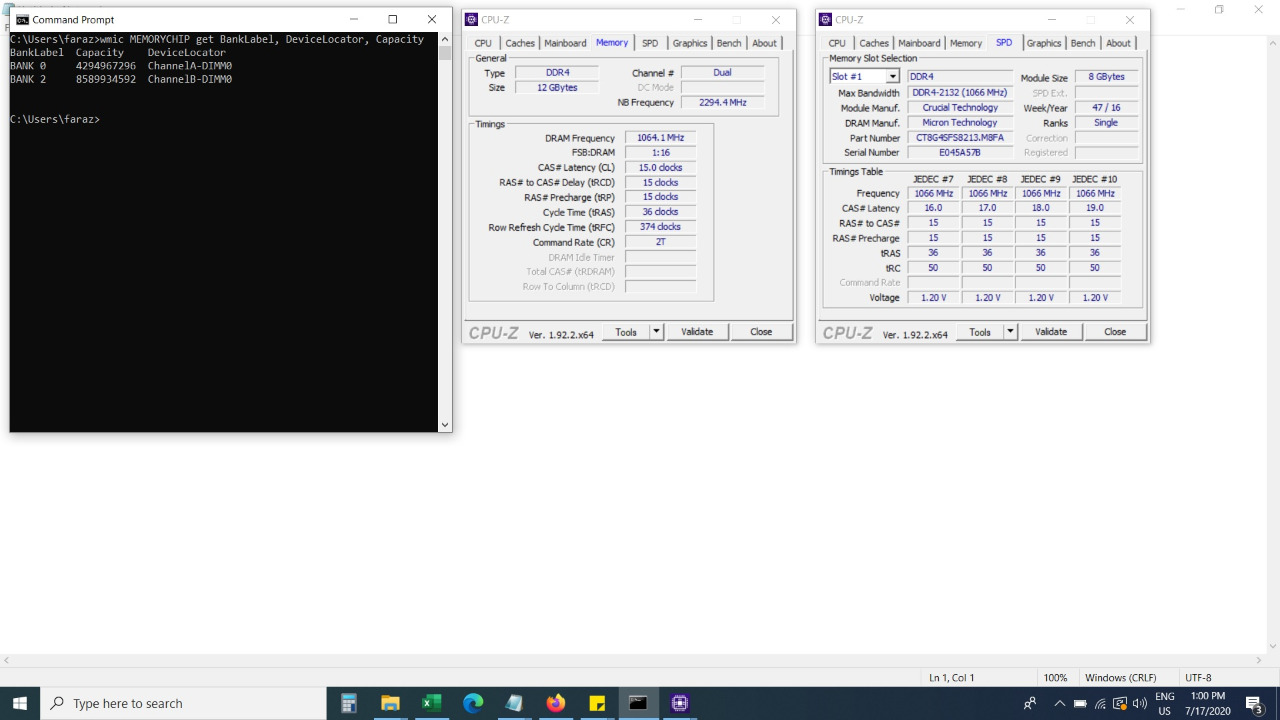Screen dimensions: 1280x720
Task: Open File Explorer from the taskbar
Action: pyautogui.click(x=390, y=703)
